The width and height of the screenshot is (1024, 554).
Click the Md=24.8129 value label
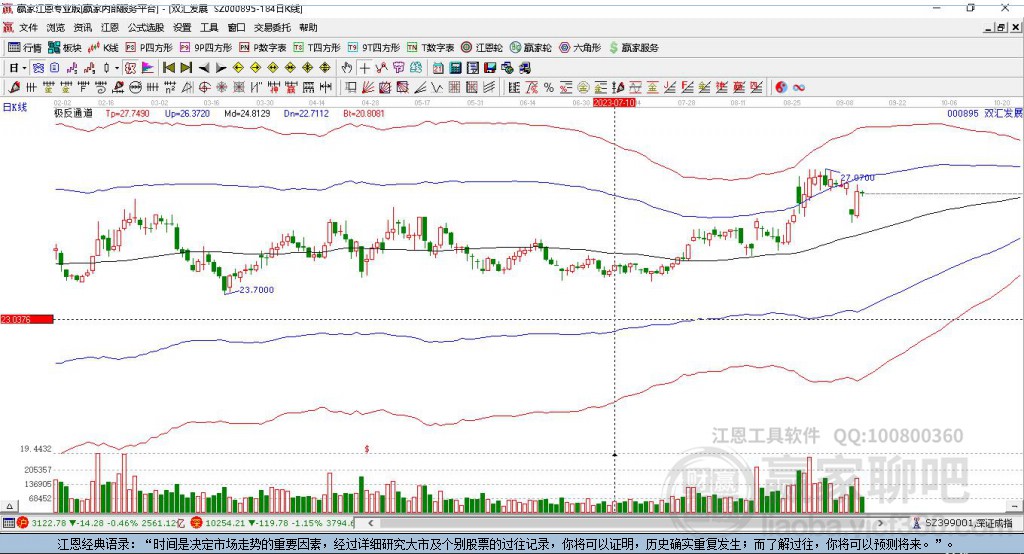point(247,113)
